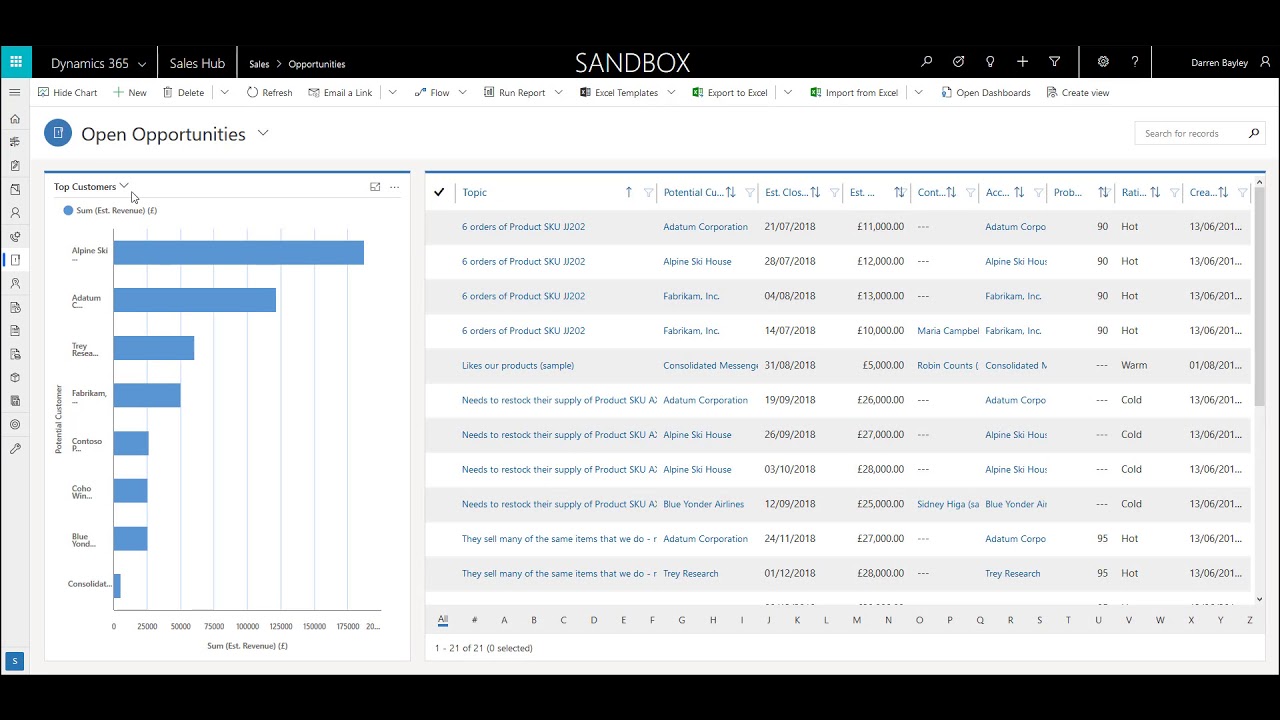Click scrollbar down arrow in grid
The image size is (1280, 720).
(1259, 599)
